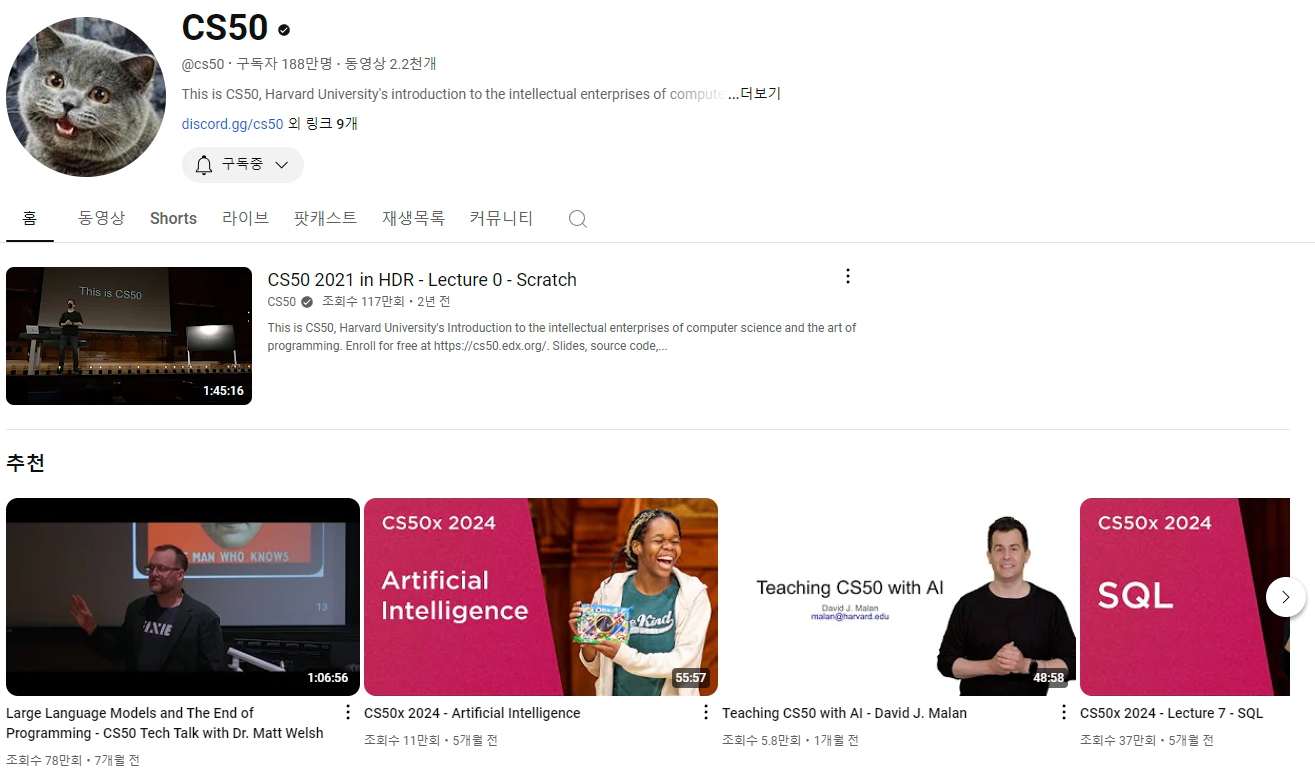The image size is (1315, 776).
Task: Click the 외 링크 9개 label
Action: pos(322,123)
